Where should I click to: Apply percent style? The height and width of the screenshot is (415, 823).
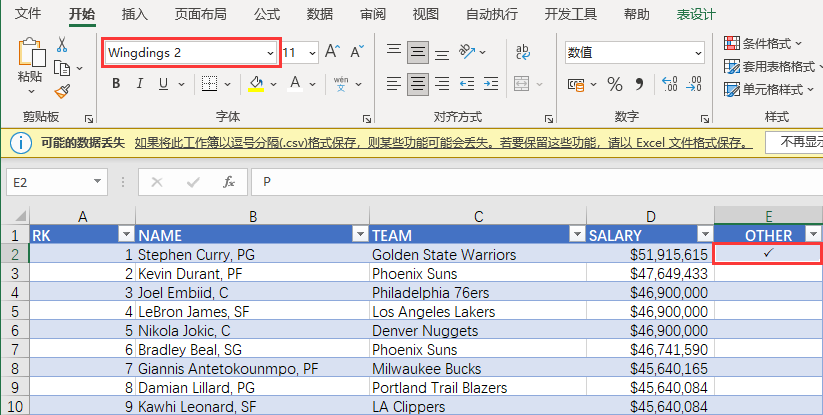click(615, 84)
